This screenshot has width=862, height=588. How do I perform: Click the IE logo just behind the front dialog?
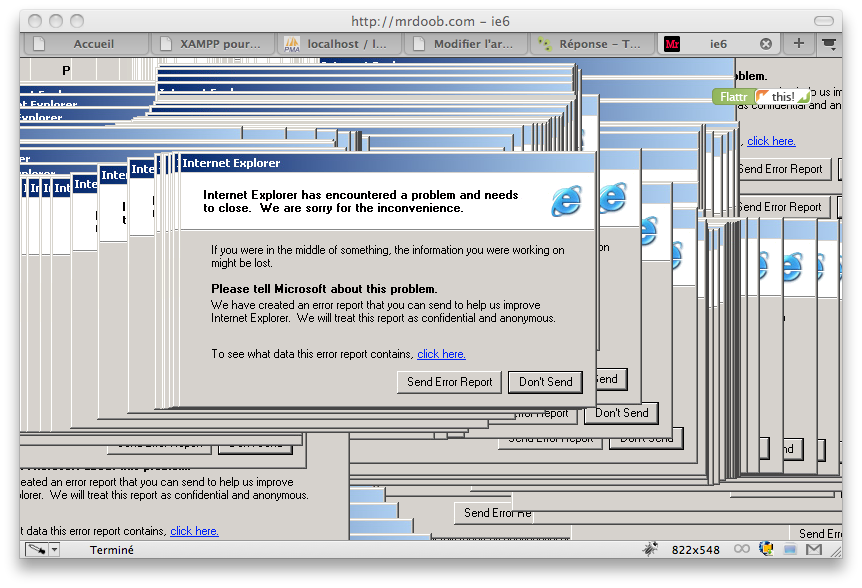[613, 197]
